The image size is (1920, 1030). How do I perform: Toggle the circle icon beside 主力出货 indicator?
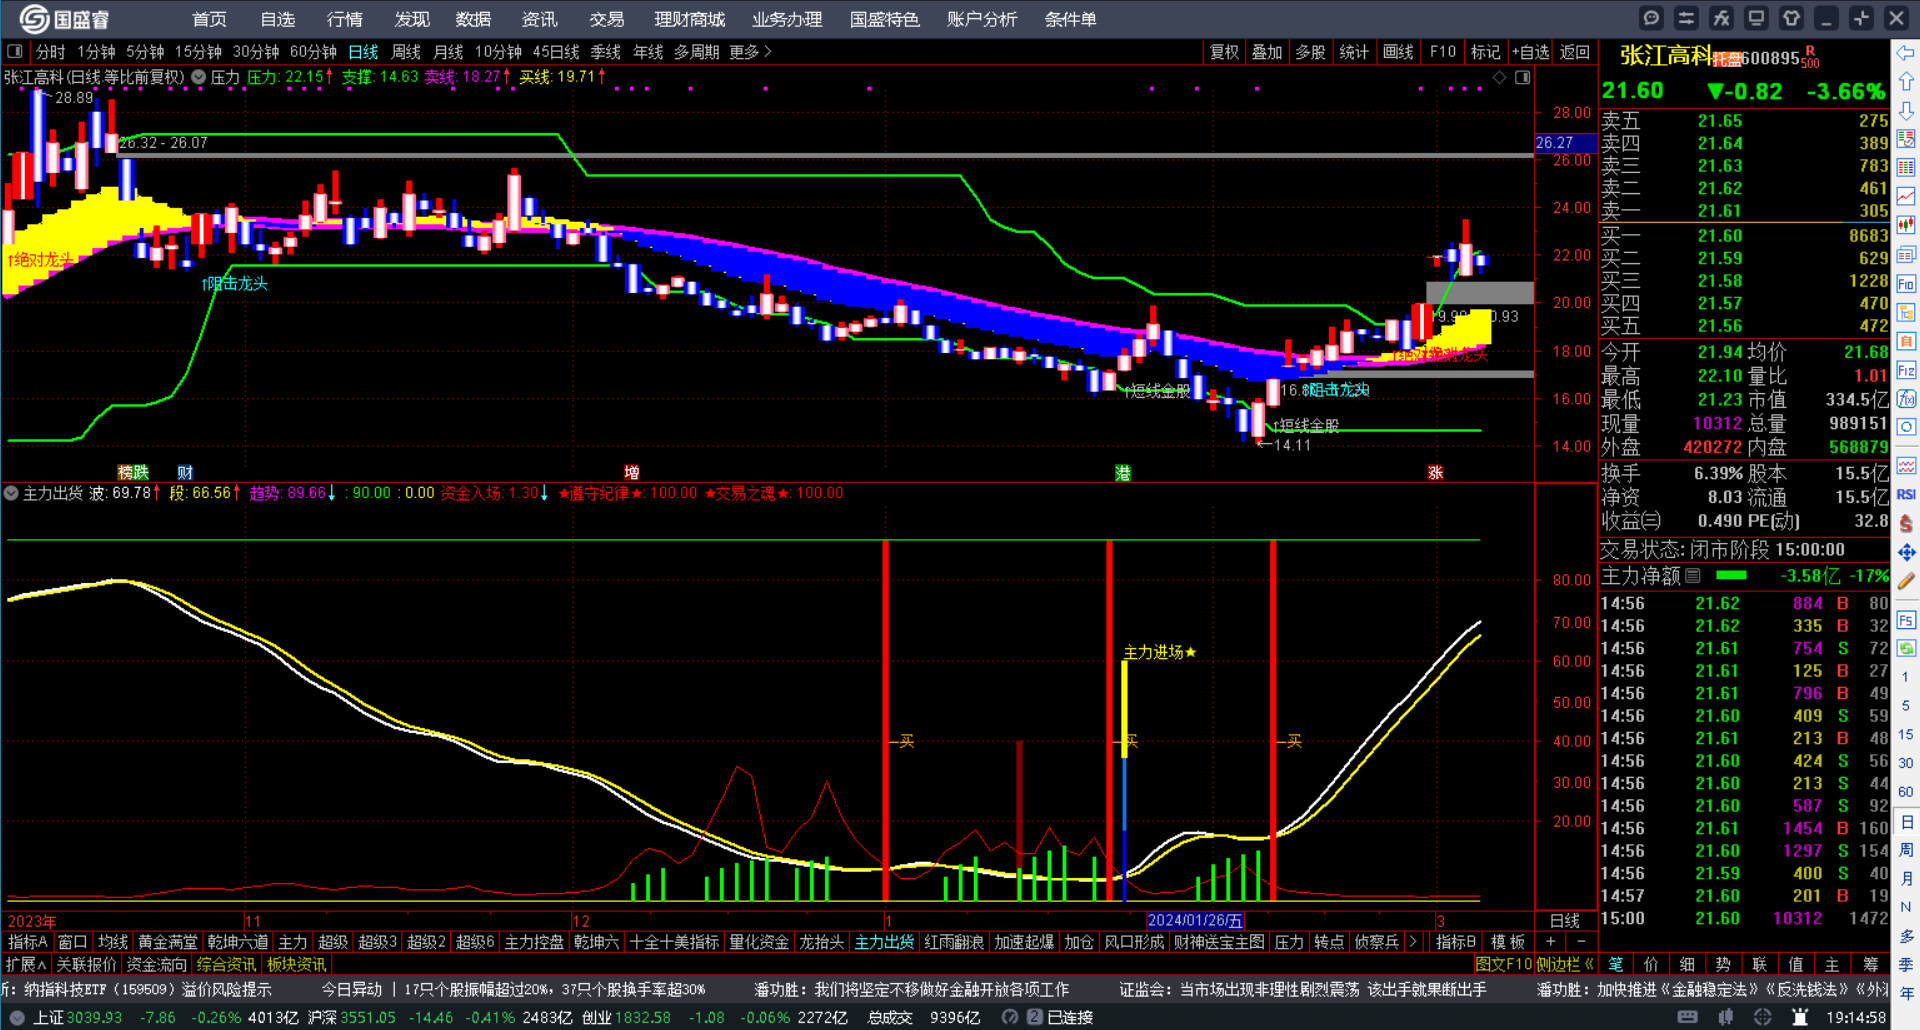[11, 493]
